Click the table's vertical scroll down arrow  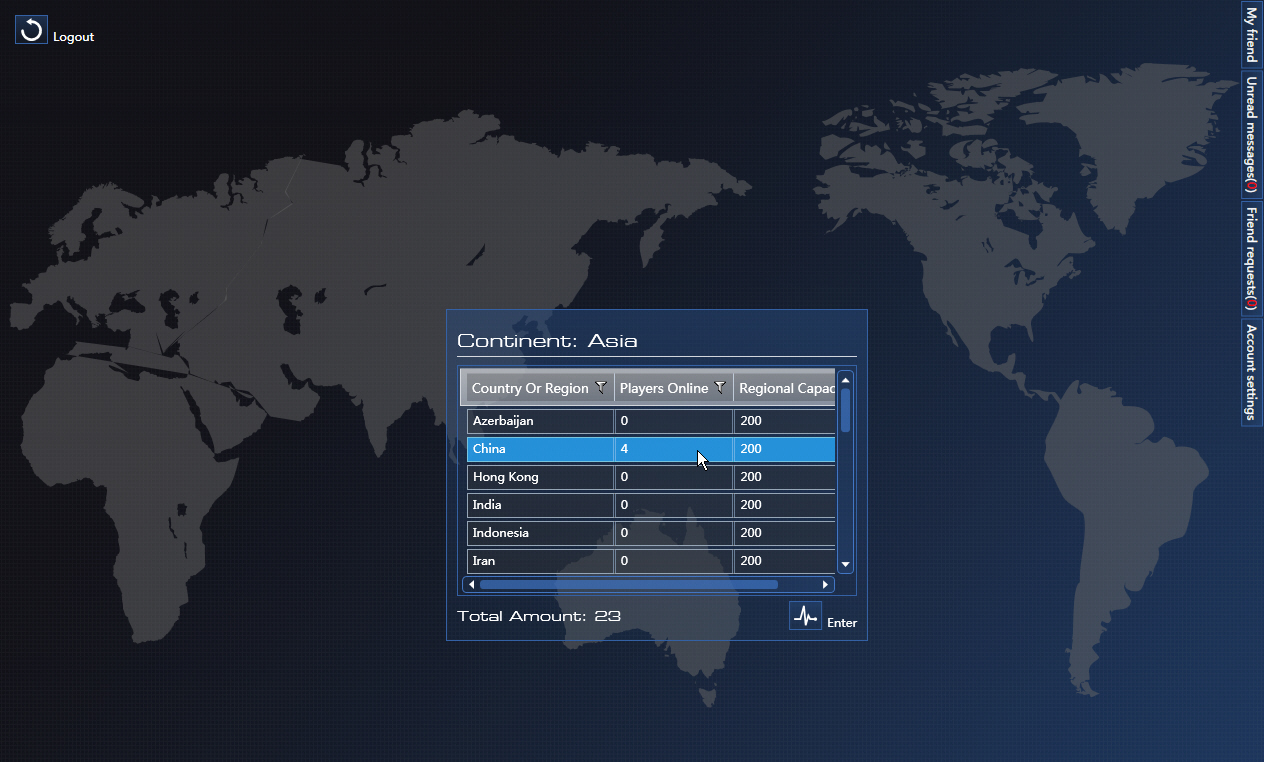(x=845, y=565)
